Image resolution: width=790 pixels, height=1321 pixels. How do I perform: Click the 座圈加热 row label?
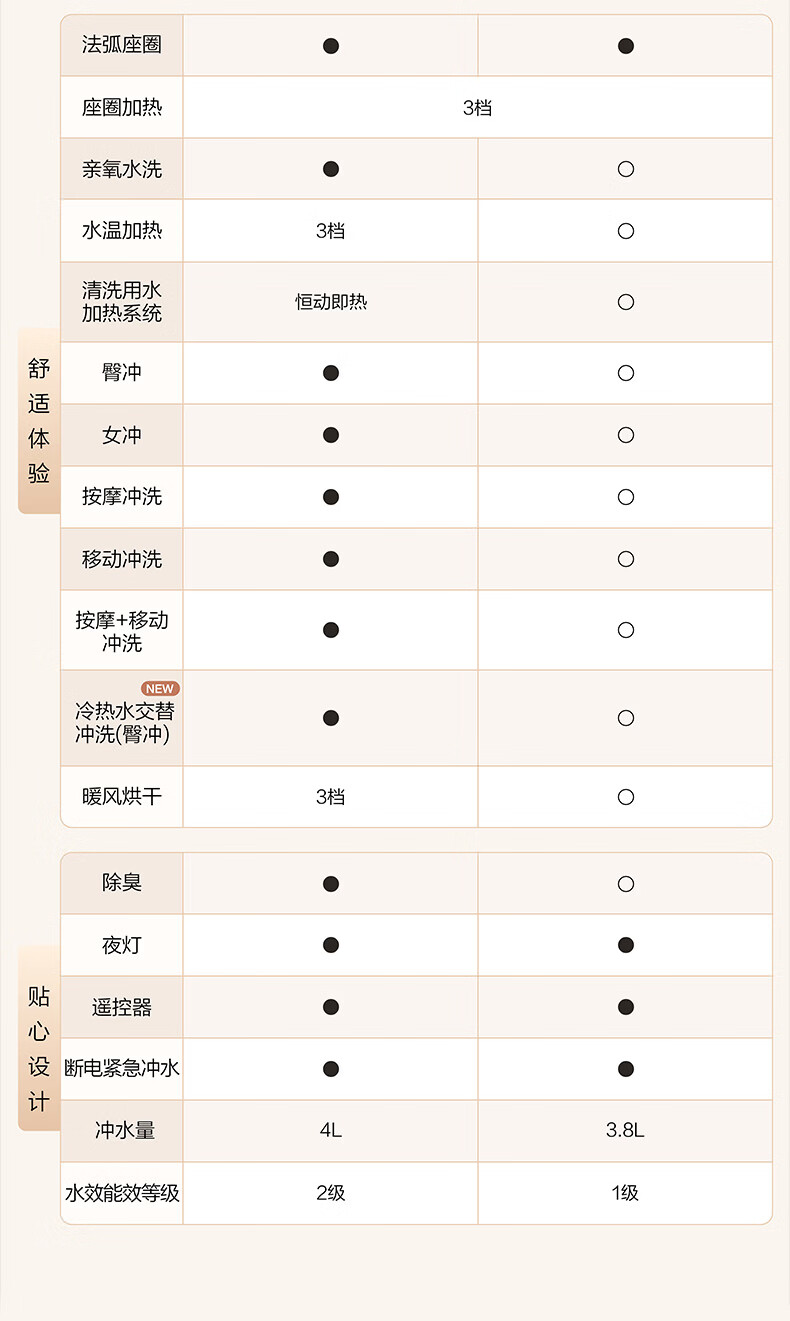pyautogui.click(x=122, y=107)
